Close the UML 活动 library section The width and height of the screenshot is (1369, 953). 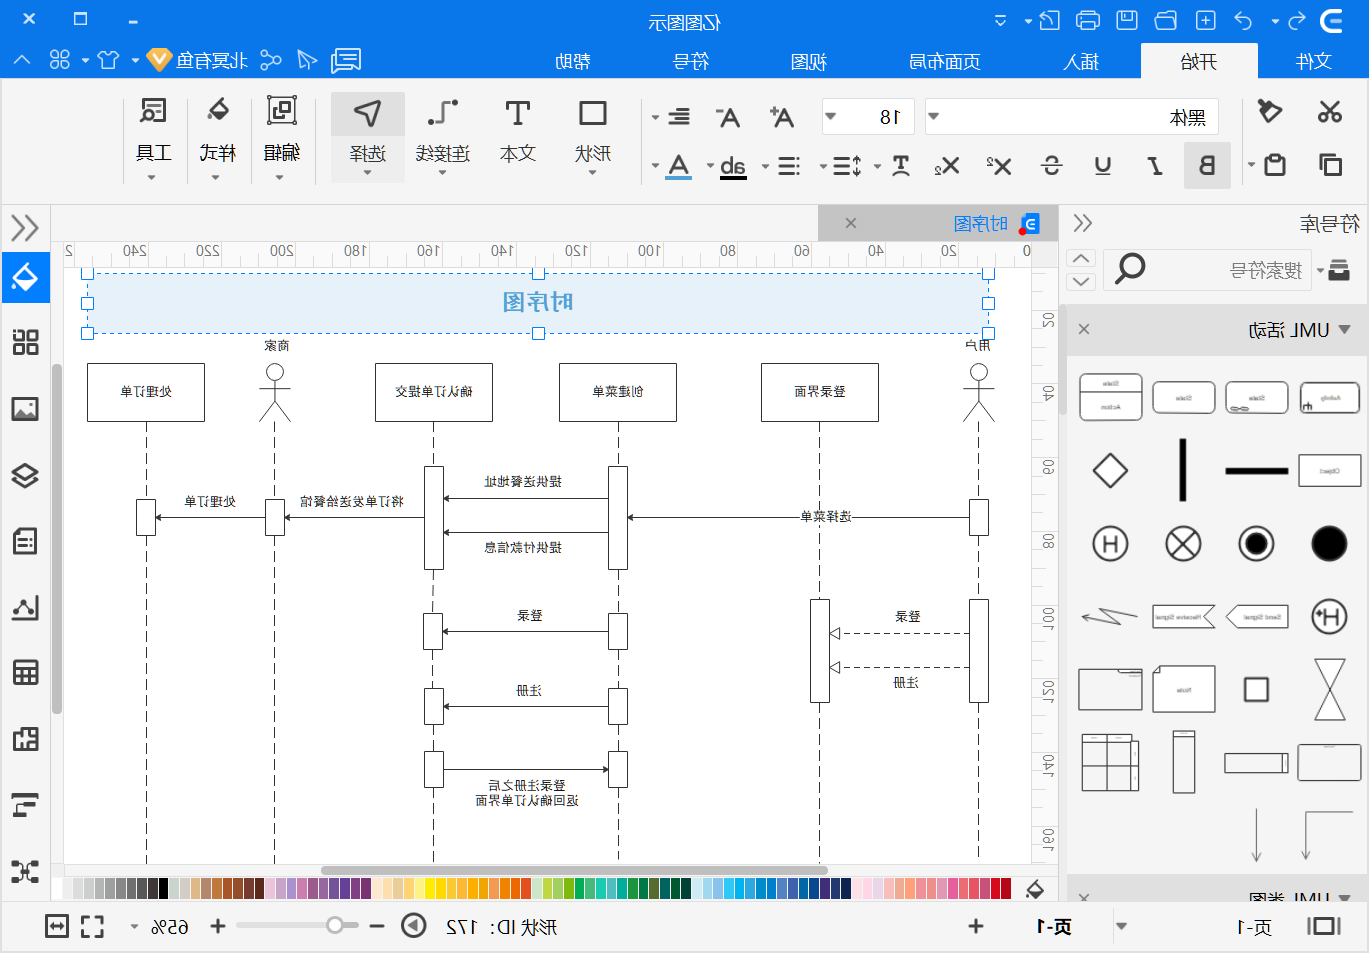(1084, 329)
